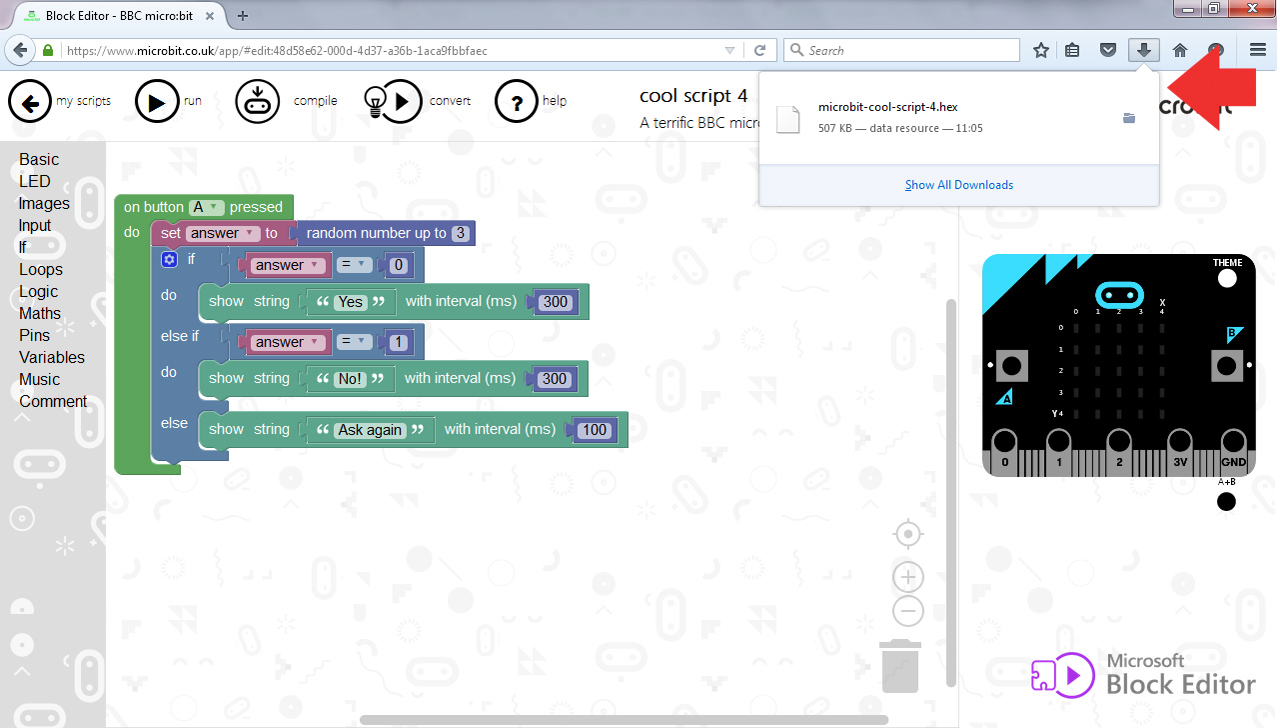1280x728 pixels.
Task: Zoom out with the minus icon
Action: pyautogui.click(x=908, y=611)
